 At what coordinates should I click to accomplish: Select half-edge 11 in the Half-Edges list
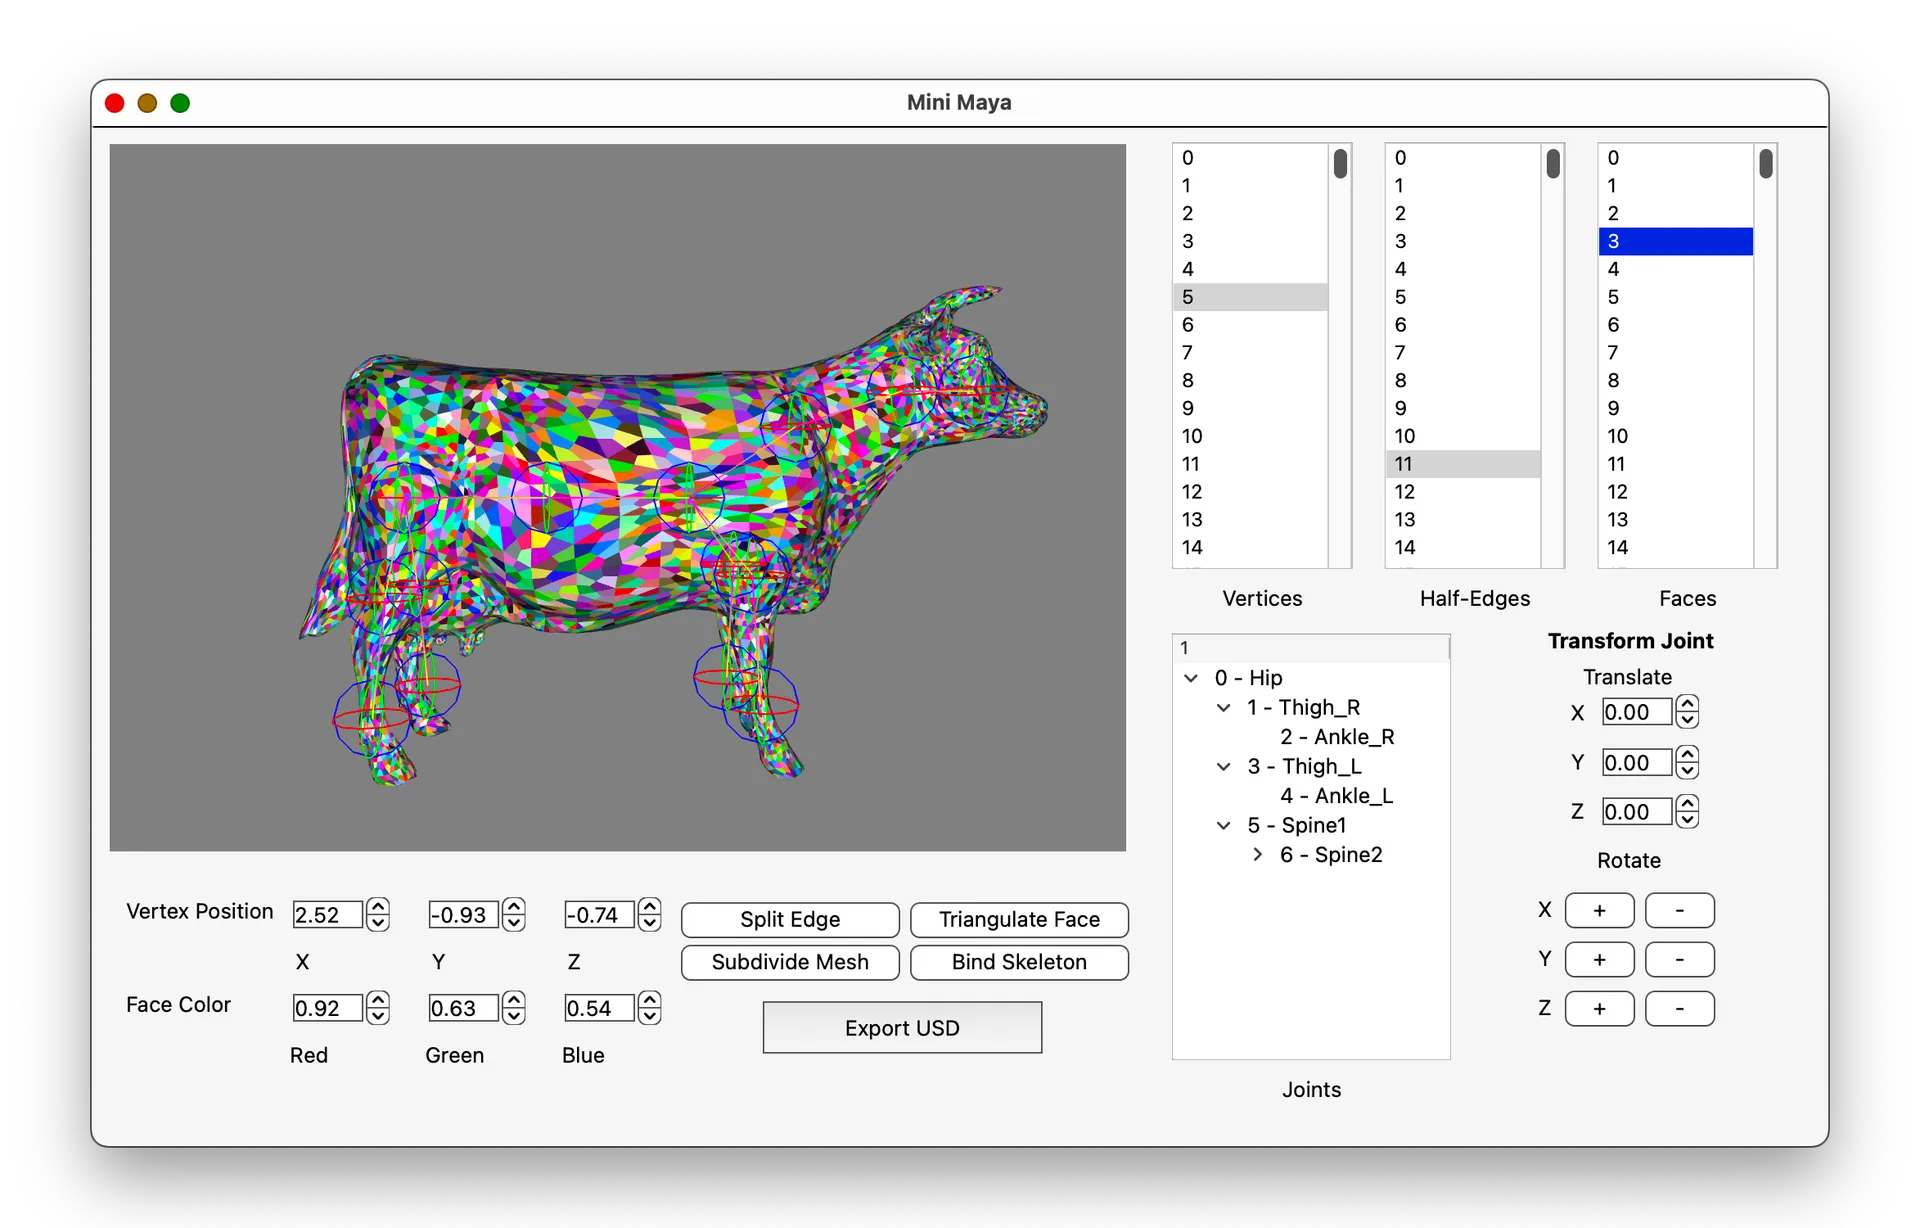coord(1462,464)
